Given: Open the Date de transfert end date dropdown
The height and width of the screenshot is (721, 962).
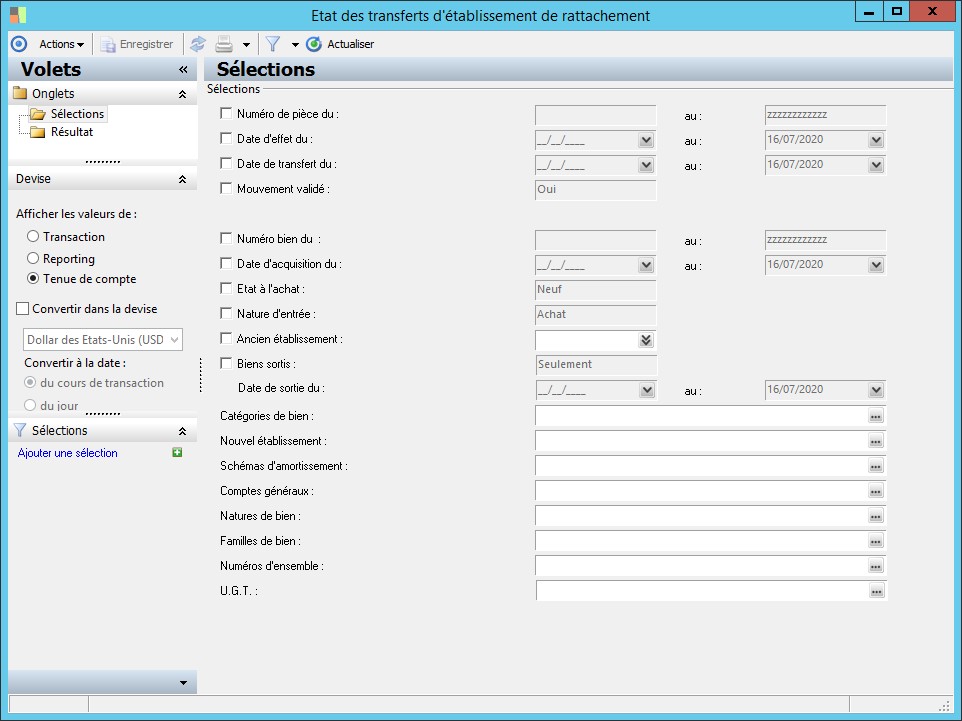Looking at the screenshot, I should tap(875, 166).
